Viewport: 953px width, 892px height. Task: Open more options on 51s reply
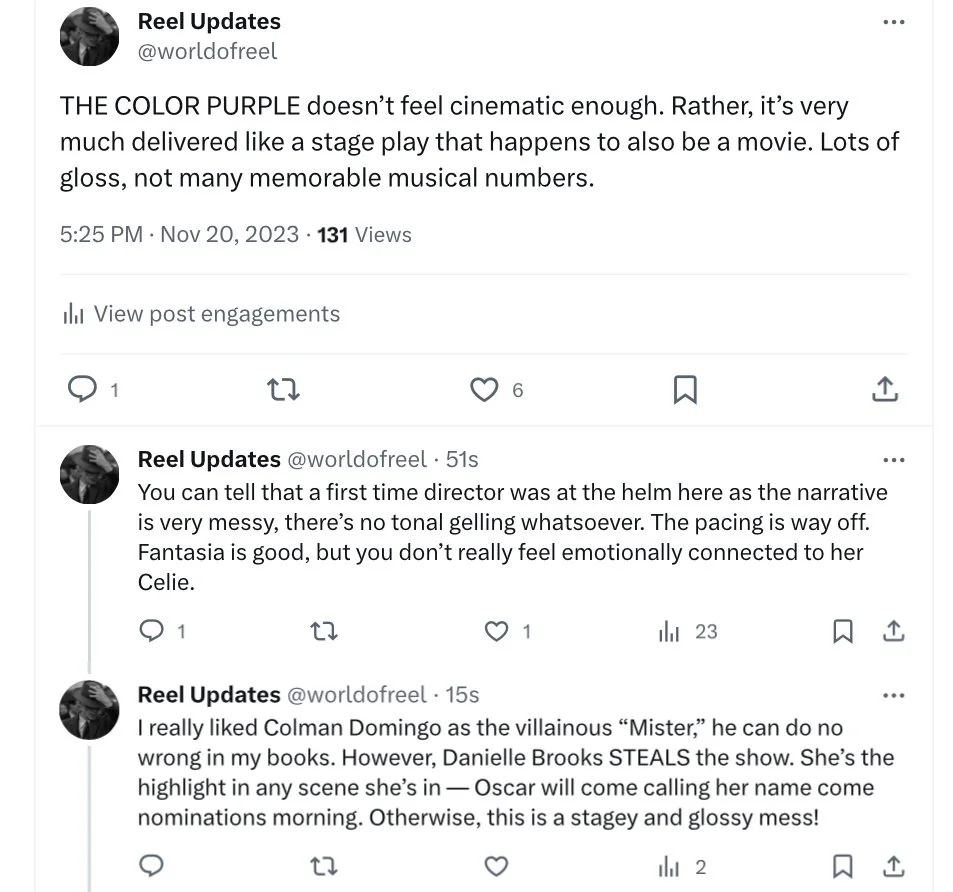(x=894, y=460)
